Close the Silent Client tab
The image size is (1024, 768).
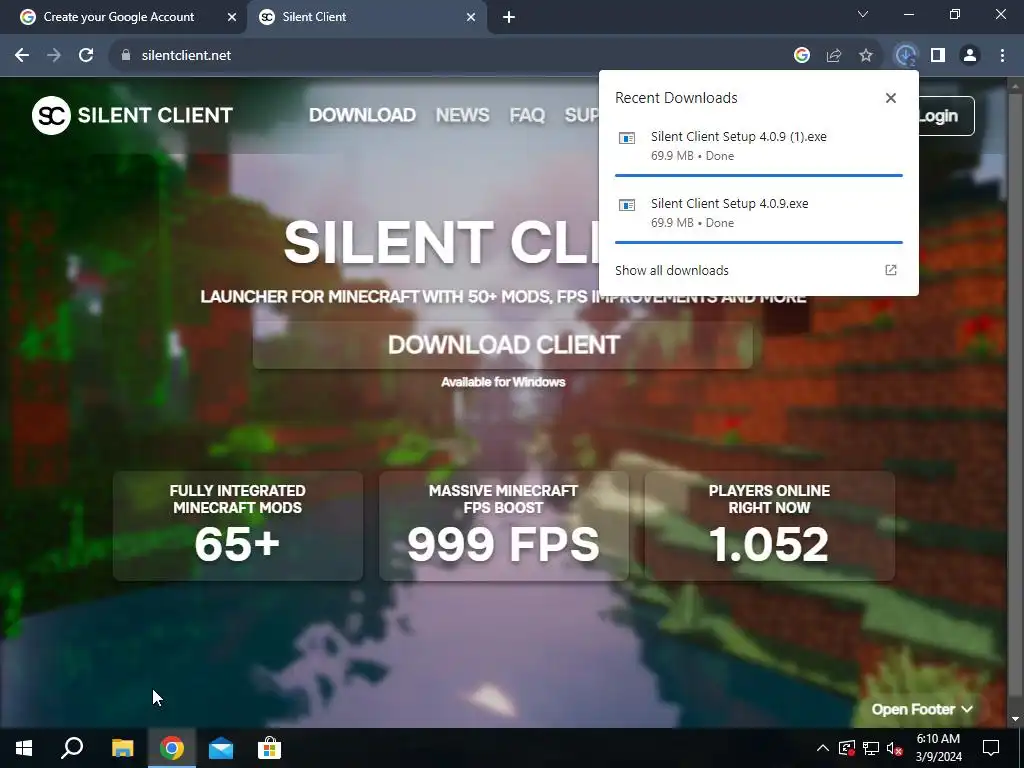(x=471, y=17)
